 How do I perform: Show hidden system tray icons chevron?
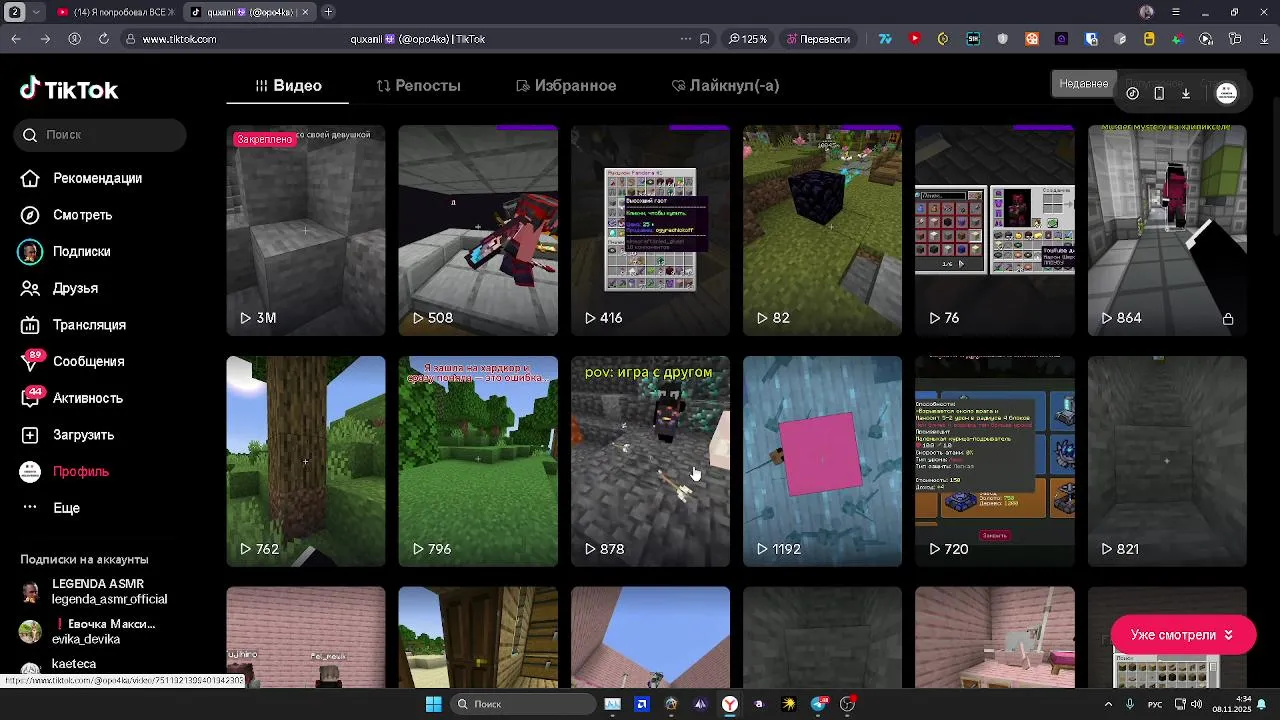pyautogui.click(x=1108, y=704)
